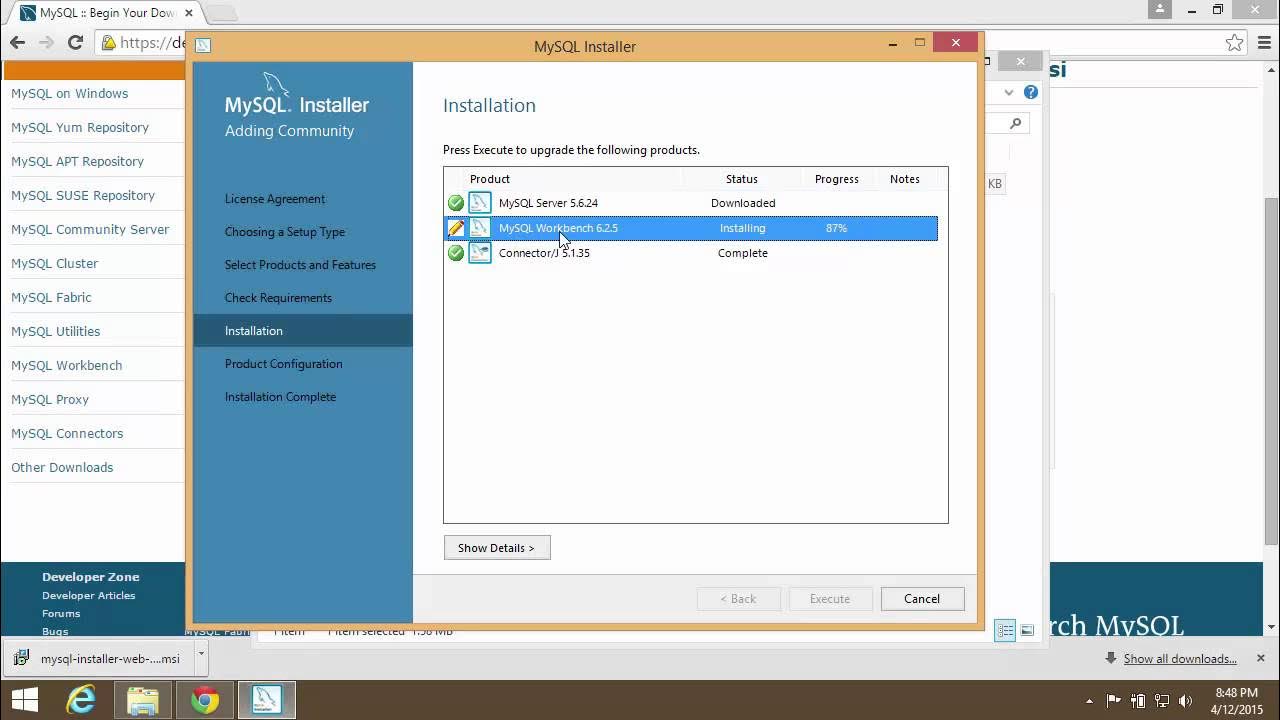Reload the page in Chrome
The image size is (1280, 720).
pyautogui.click(x=75, y=42)
